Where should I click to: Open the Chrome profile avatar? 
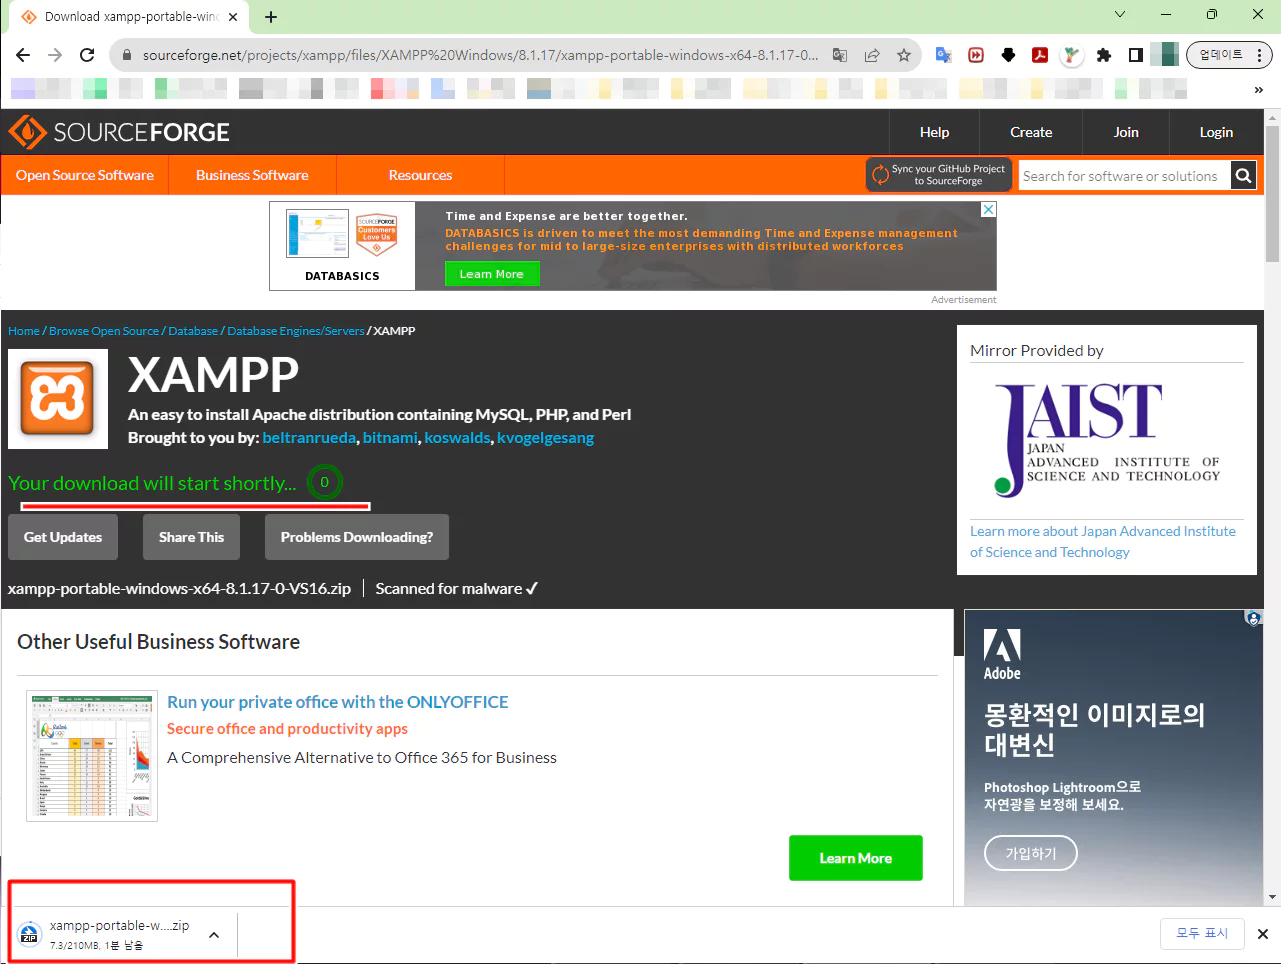pos(1165,55)
